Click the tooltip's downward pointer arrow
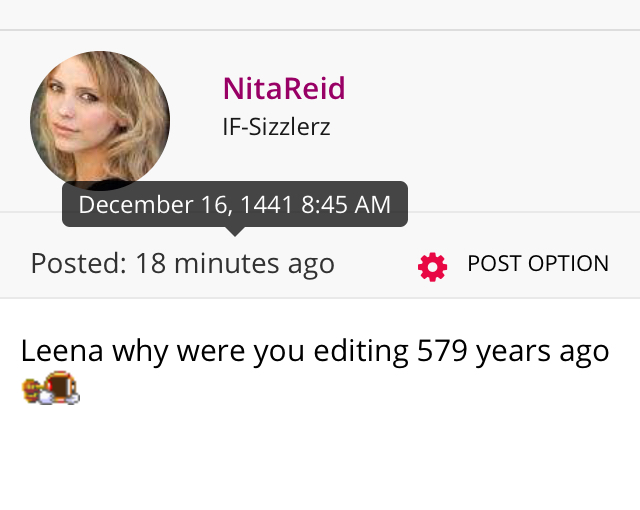640x510 pixels. pos(235,231)
